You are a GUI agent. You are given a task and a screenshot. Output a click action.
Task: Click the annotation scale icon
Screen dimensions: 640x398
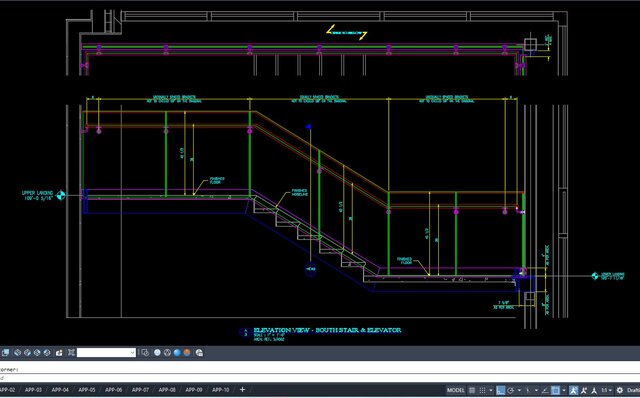[x=594, y=390]
